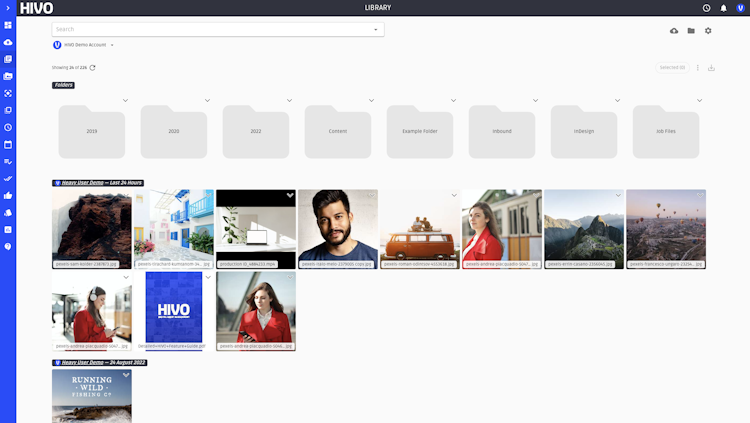The width and height of the screenshot is (750, 423).
Task: Refresh the showing count with the reload icon
Action: (x=92, y=67)
